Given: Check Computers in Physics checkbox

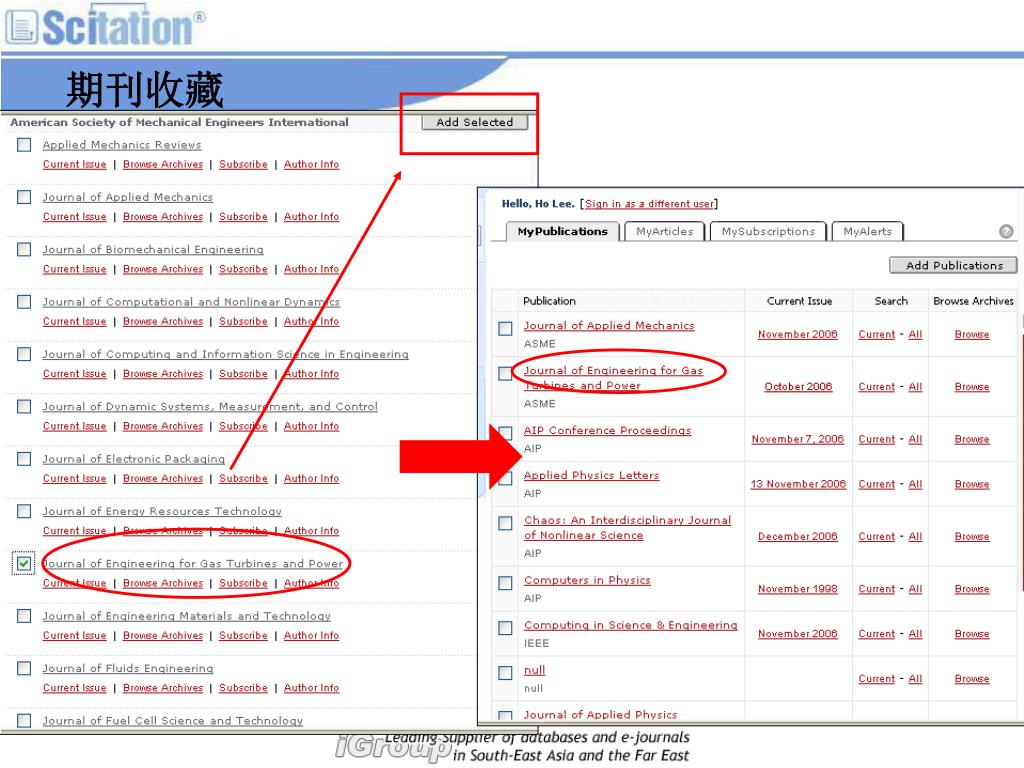Looking at the screenshot, I should pos(505,583).
